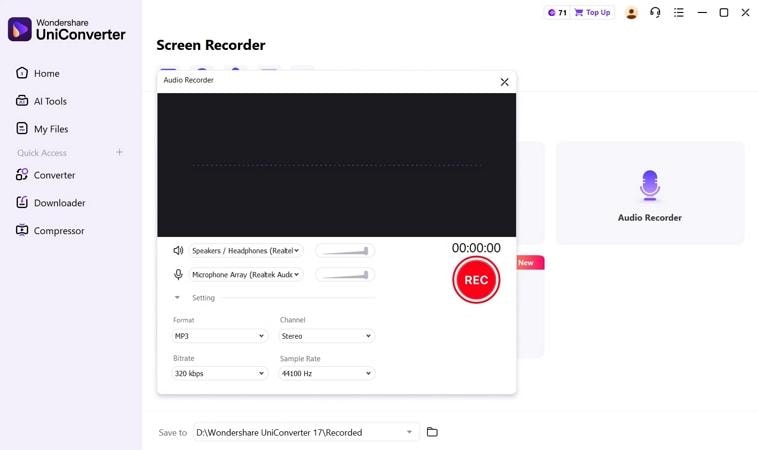Click the microphone icon in the dialog
Viewport: 758px width, 450px height.
178,275
